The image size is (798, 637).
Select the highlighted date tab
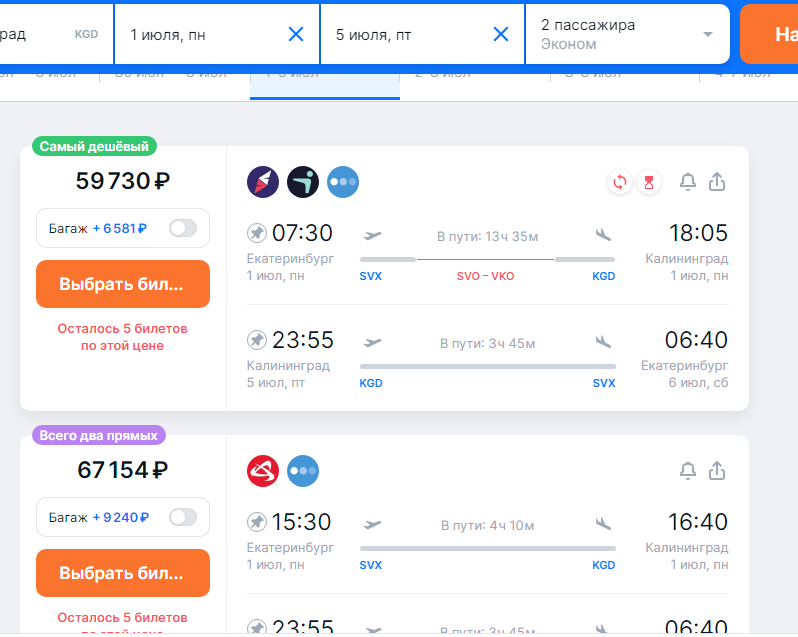[x=325, y=85]
